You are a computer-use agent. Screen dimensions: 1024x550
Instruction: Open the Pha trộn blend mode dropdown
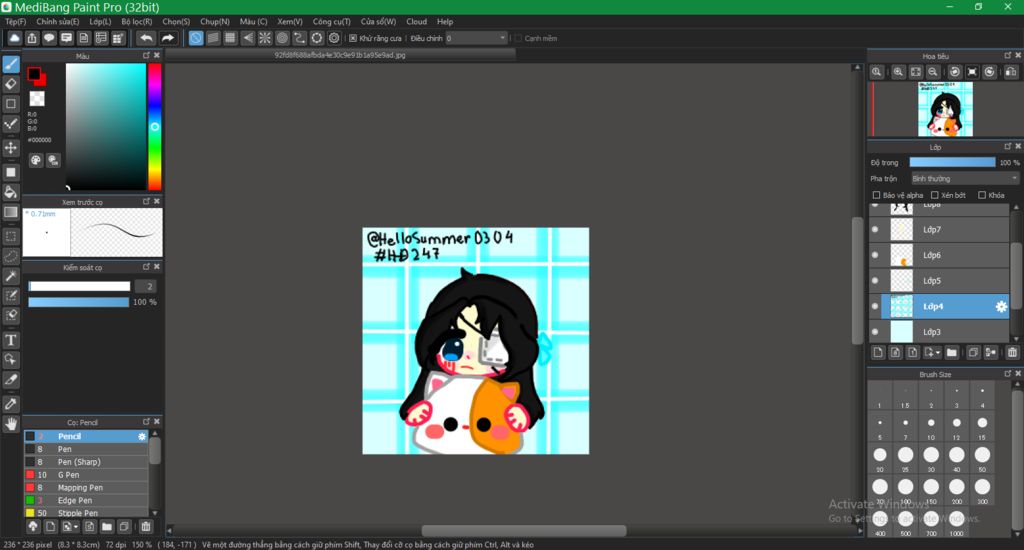coord(965,178)
